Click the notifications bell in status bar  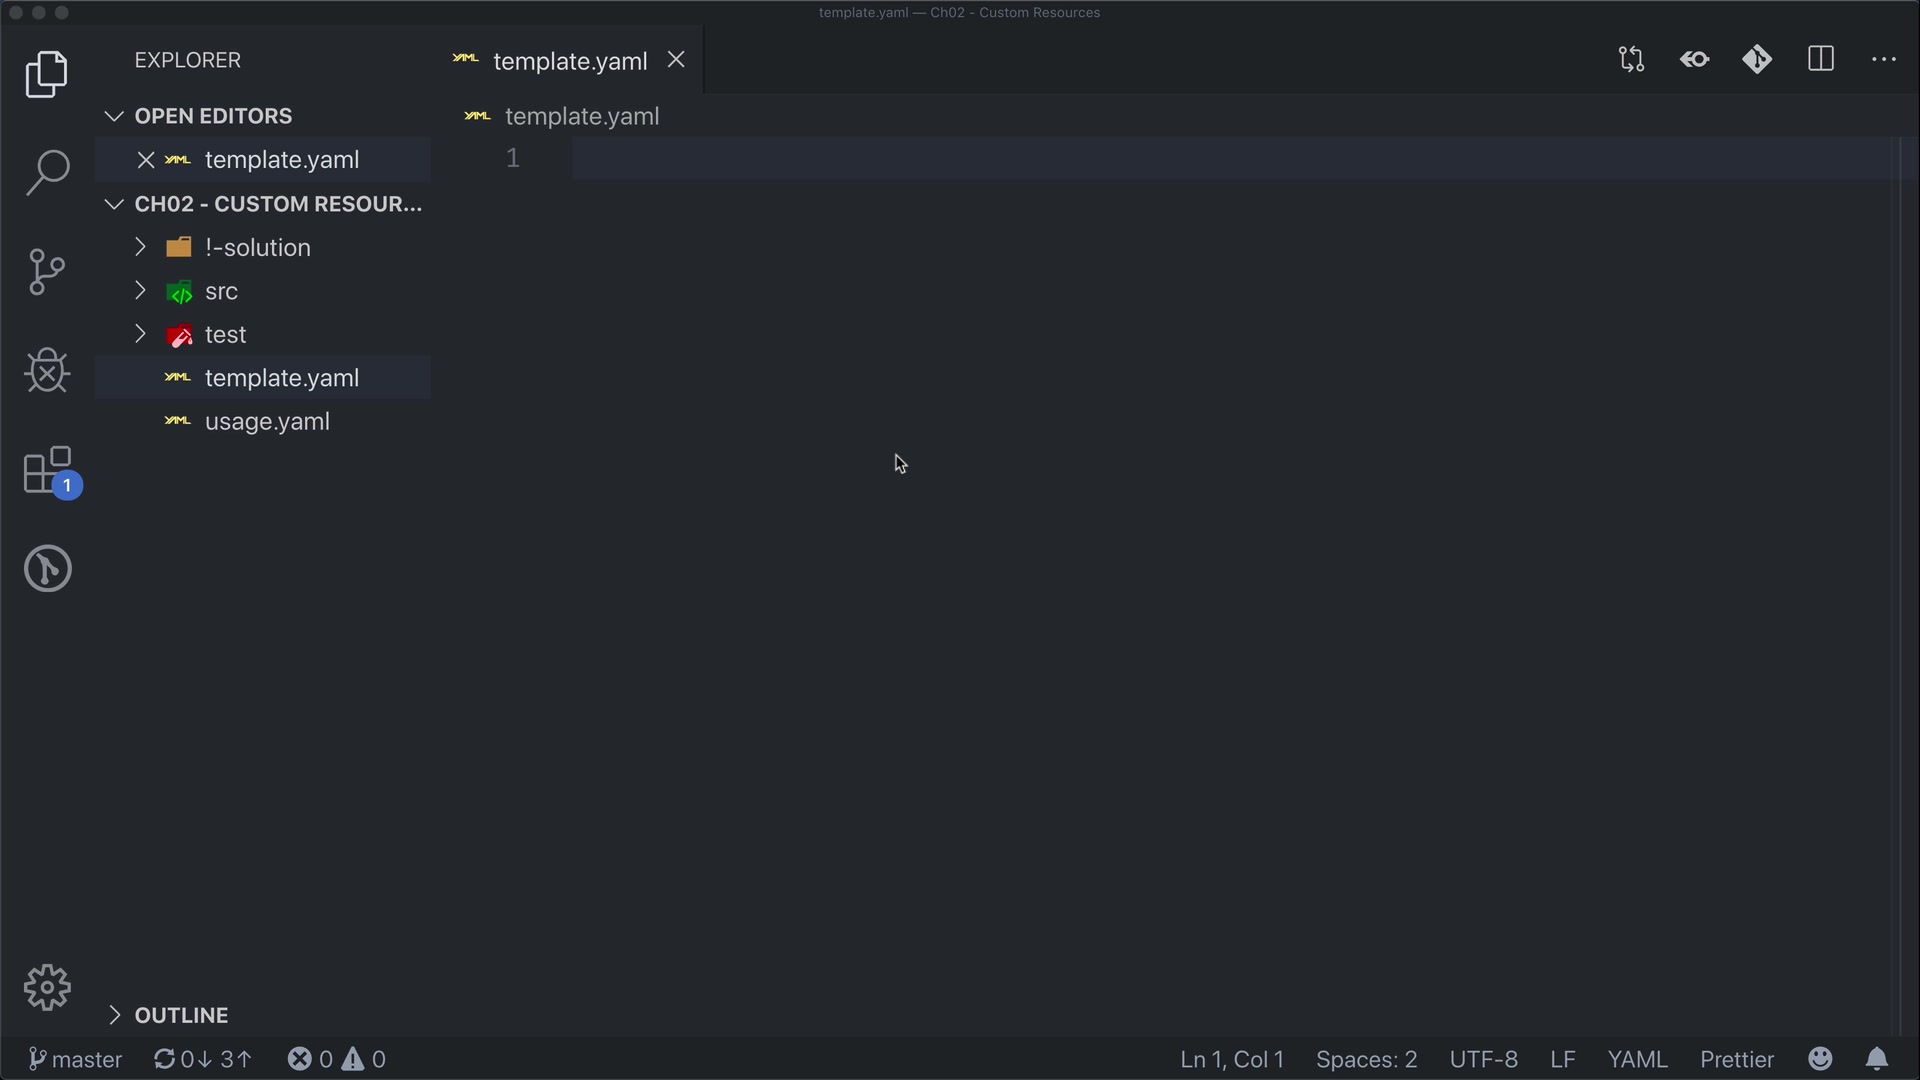(1877, 1059)
